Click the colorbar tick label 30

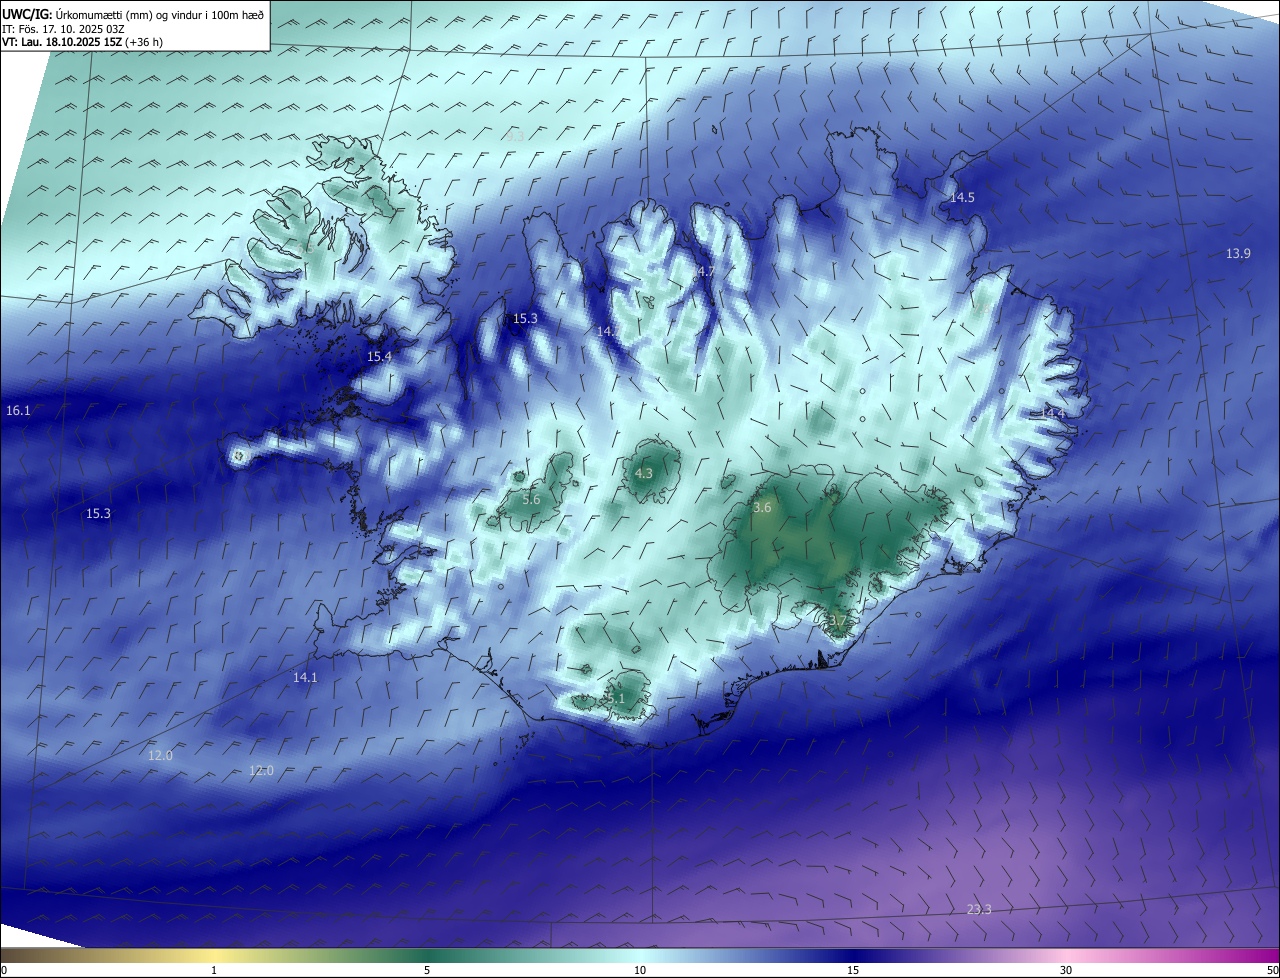1066,970
